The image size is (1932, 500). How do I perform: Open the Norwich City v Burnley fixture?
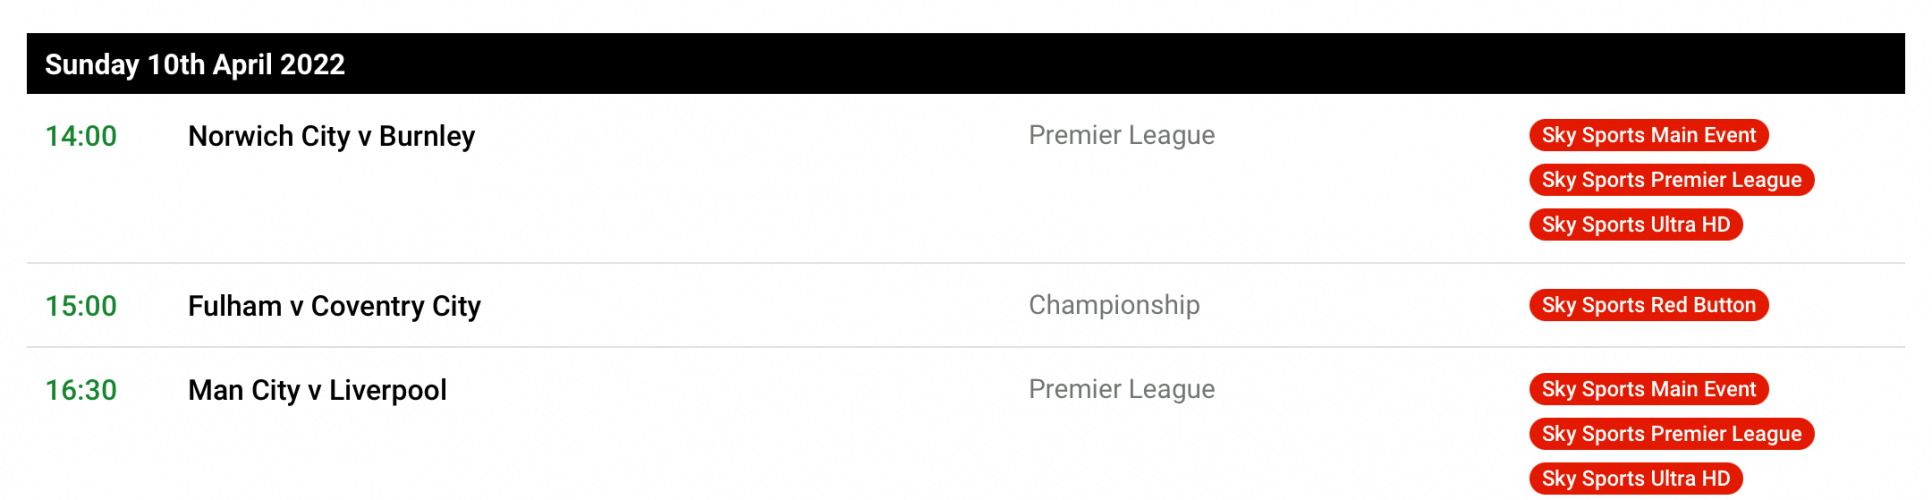[331, 136]
